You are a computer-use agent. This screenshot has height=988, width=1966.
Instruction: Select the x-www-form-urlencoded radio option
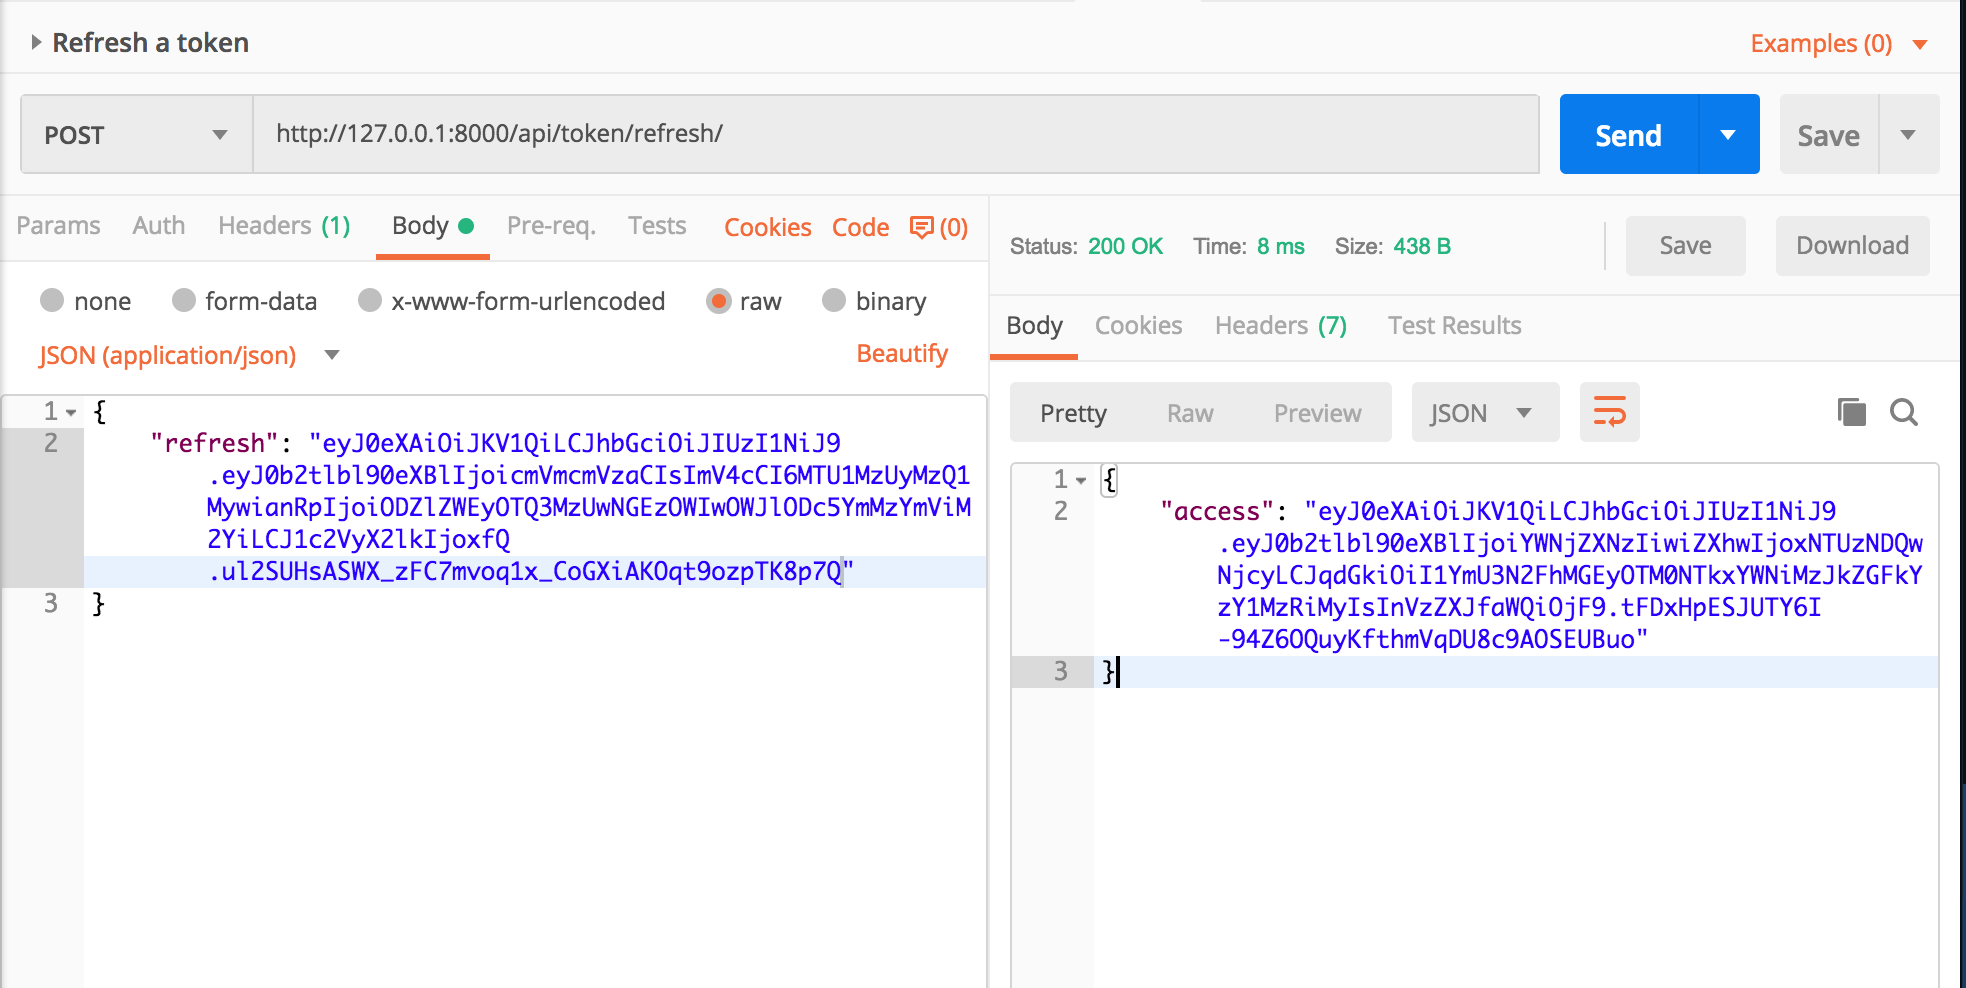coord(369,300)
